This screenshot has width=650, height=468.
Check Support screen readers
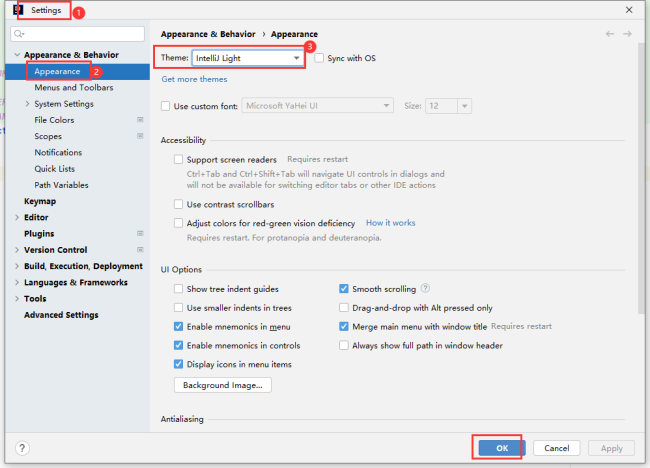coord(178,159)
